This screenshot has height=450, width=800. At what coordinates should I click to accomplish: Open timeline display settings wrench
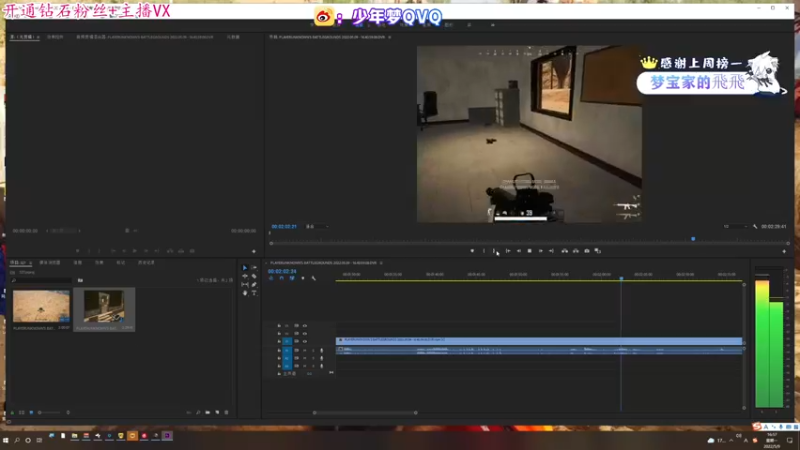(314, 279)
